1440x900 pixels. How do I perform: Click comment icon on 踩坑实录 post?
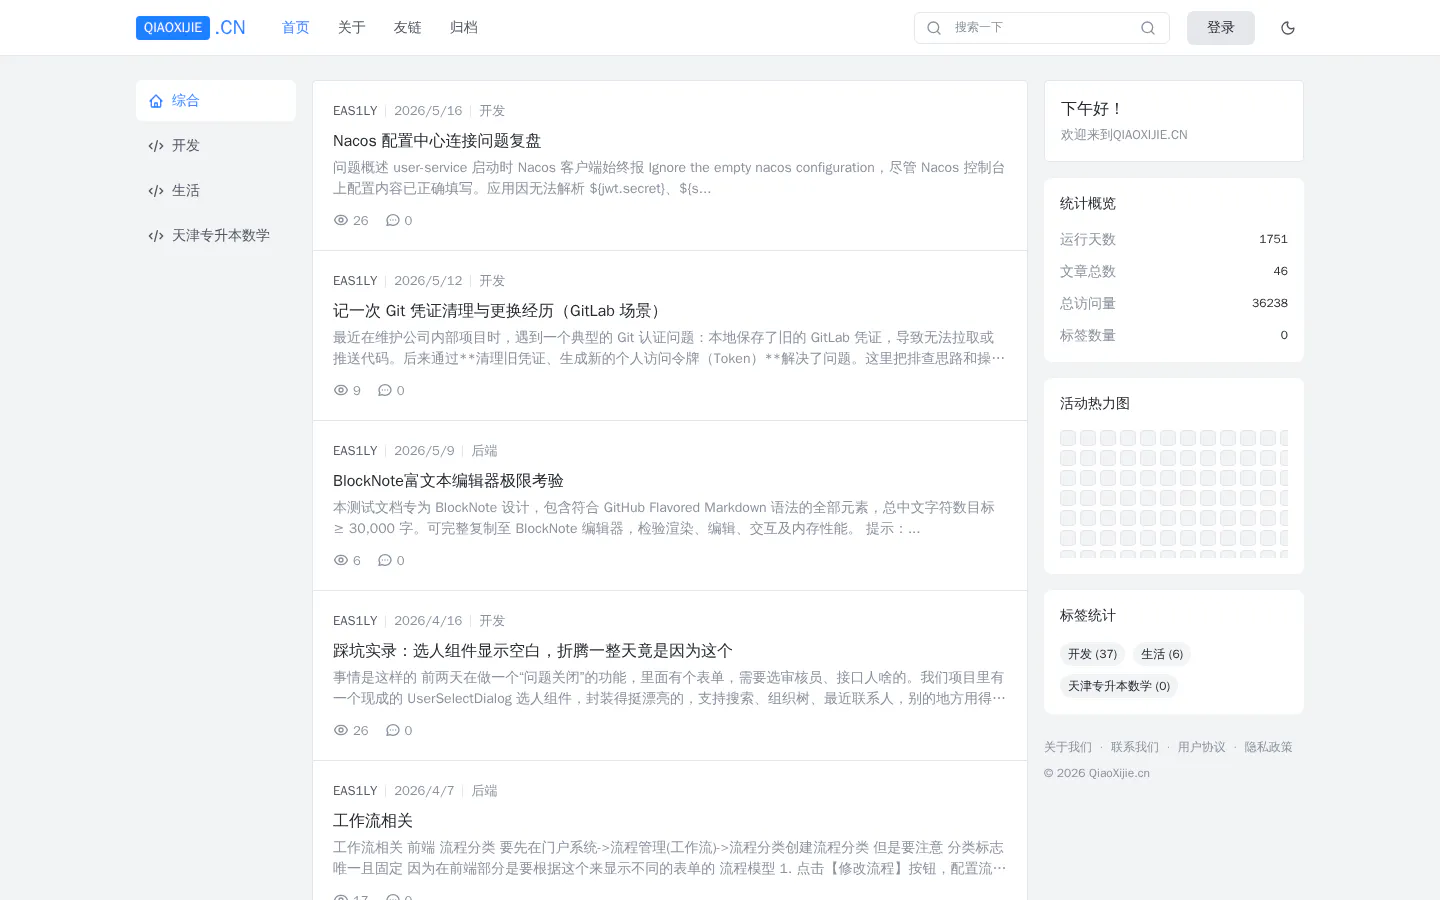393,730
